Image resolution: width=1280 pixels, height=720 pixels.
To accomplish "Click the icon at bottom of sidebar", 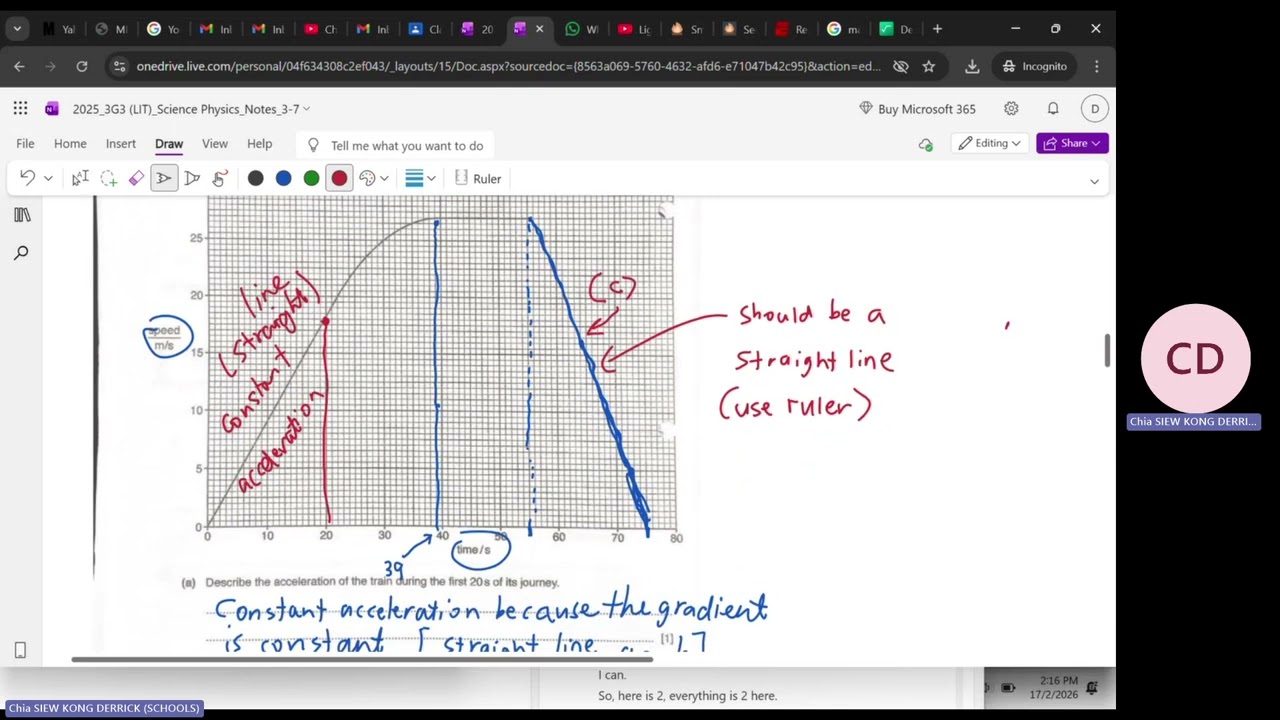I will tap(20, 650).
